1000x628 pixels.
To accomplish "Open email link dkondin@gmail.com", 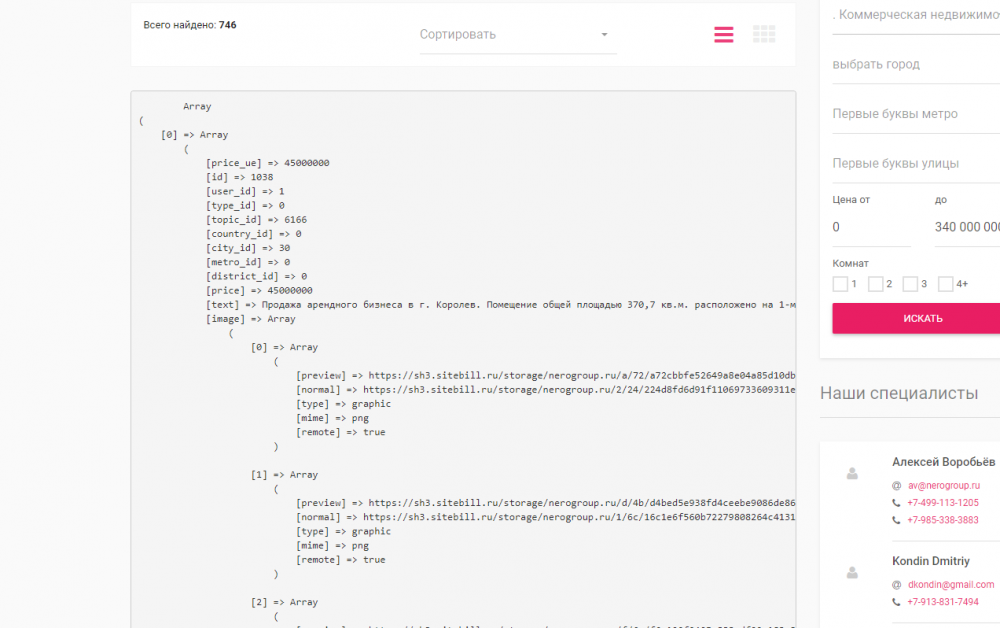I will pyautogui.click(x=951, y=584).
